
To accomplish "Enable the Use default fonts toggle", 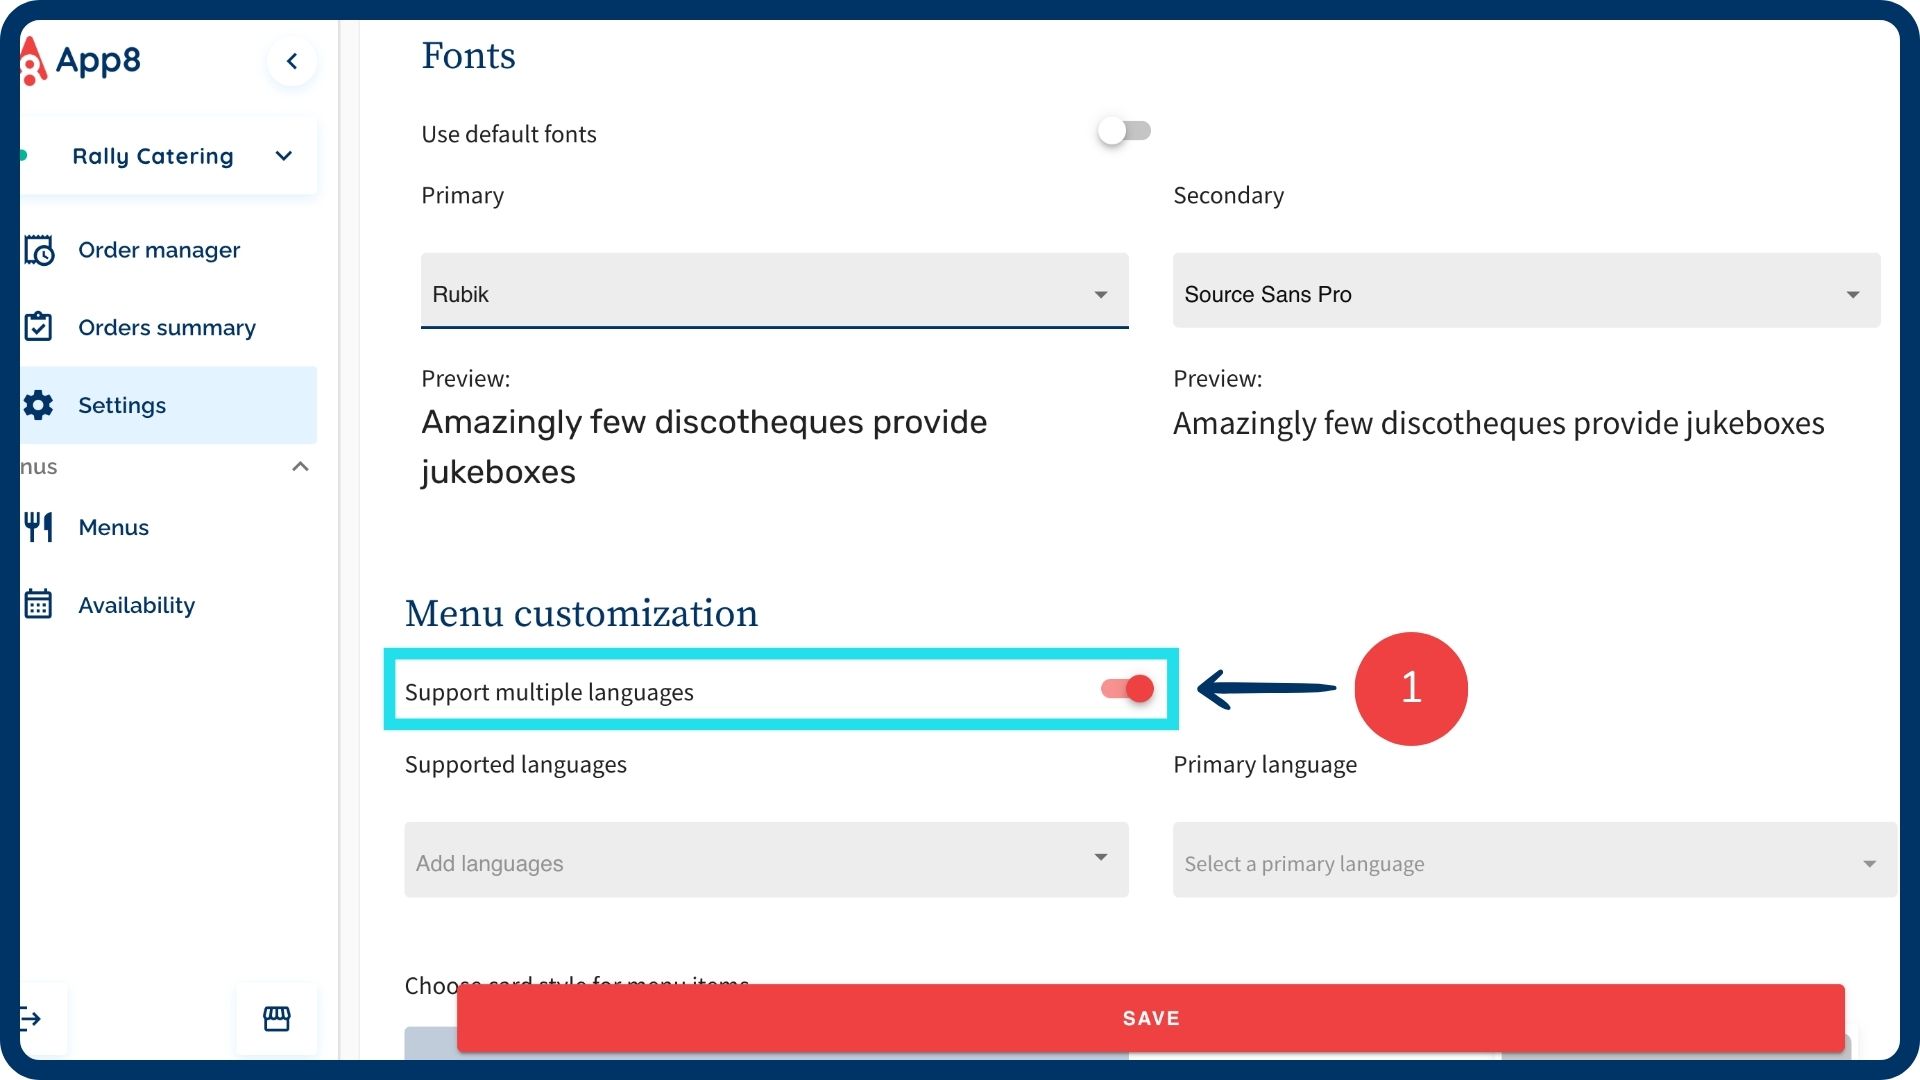I will [x=1124, y=131].
